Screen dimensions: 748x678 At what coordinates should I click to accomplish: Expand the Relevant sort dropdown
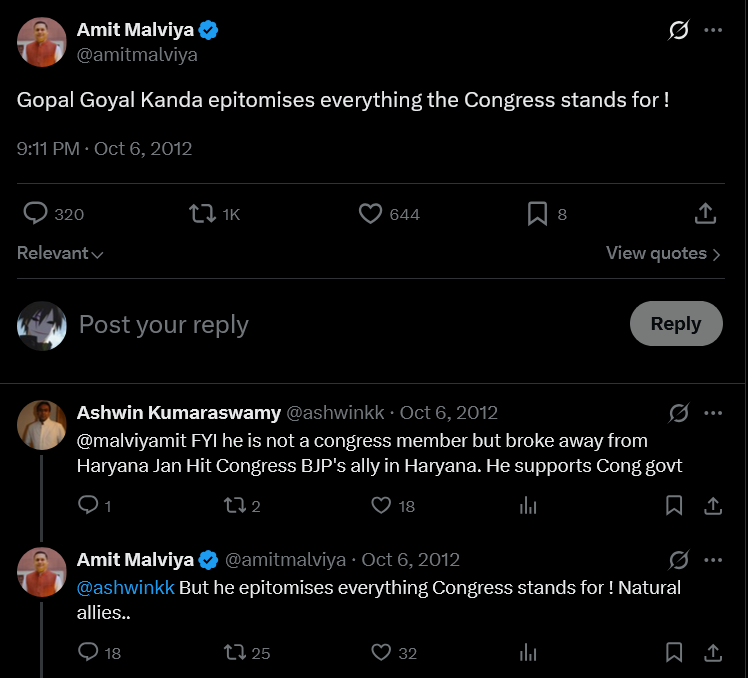tap(60, 253)
